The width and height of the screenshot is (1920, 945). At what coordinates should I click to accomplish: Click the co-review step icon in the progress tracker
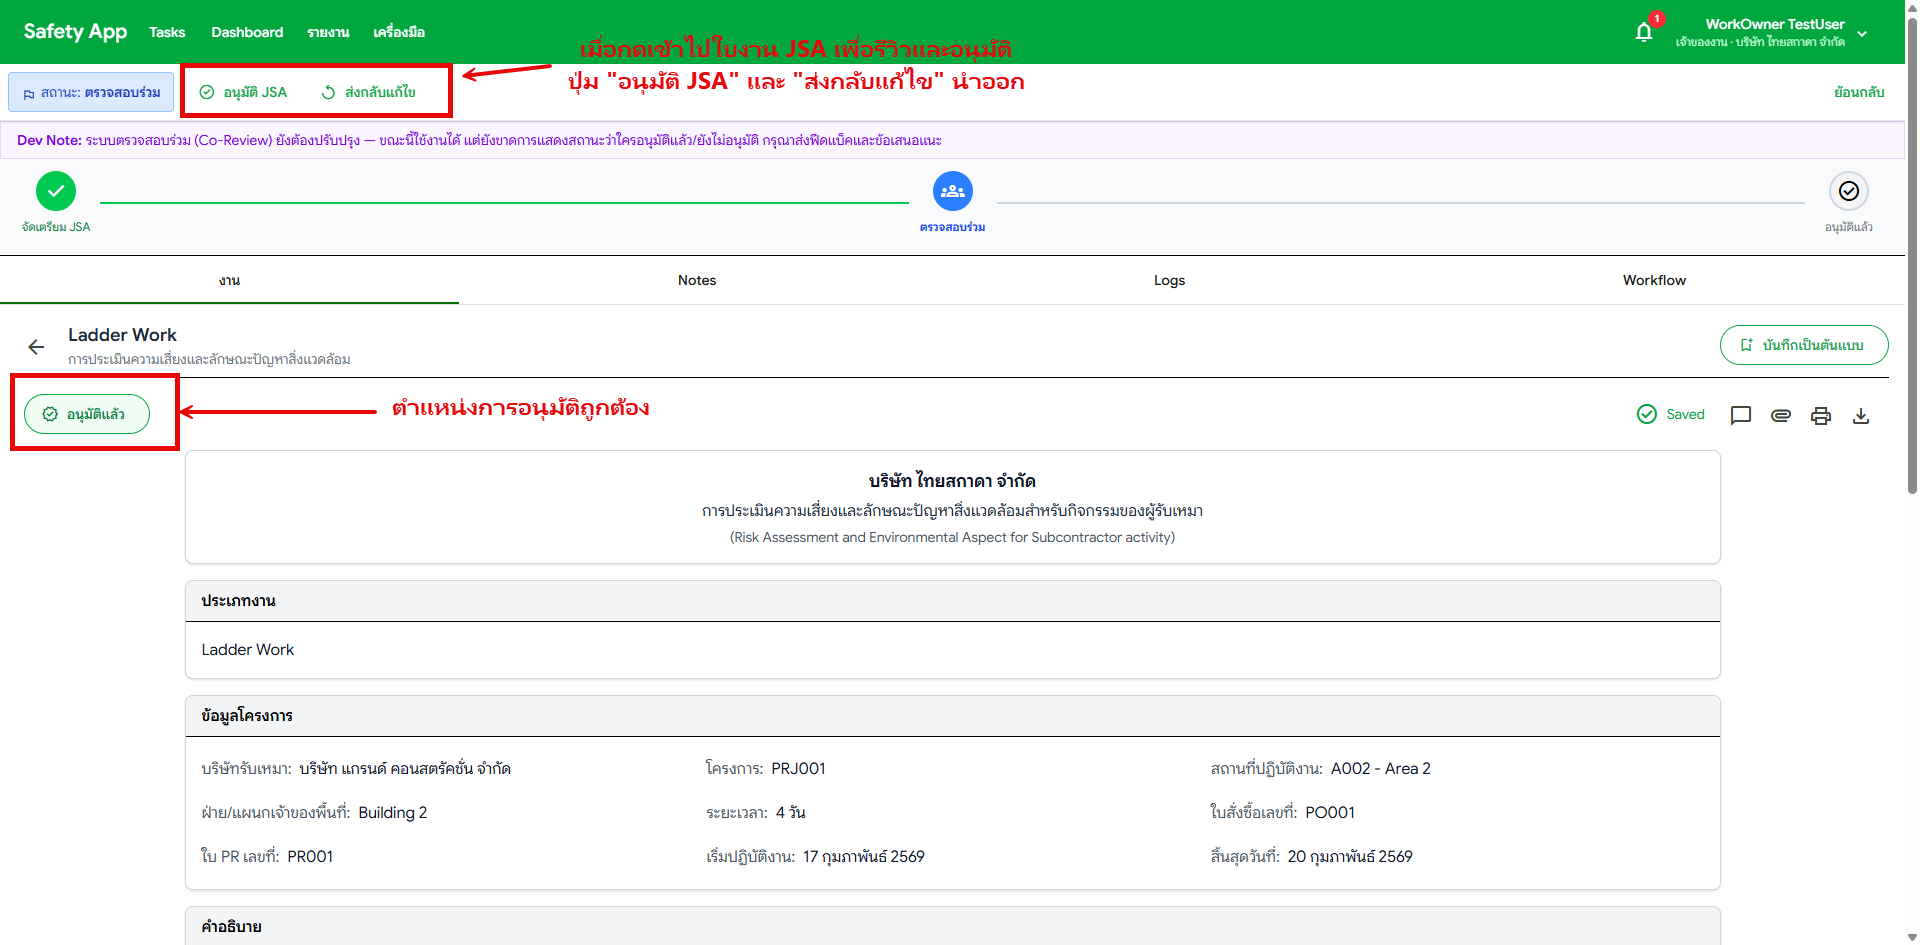(952, 191)
